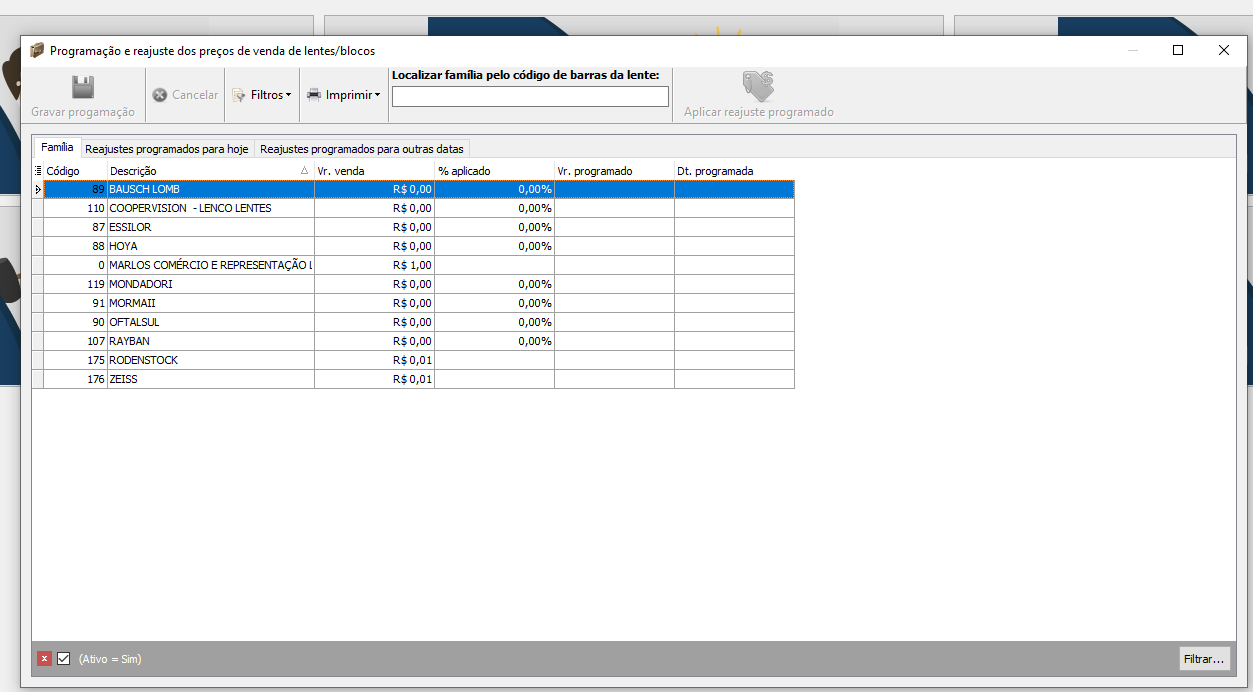Minimize the Programação e reajuste window

pos(1133,50)
